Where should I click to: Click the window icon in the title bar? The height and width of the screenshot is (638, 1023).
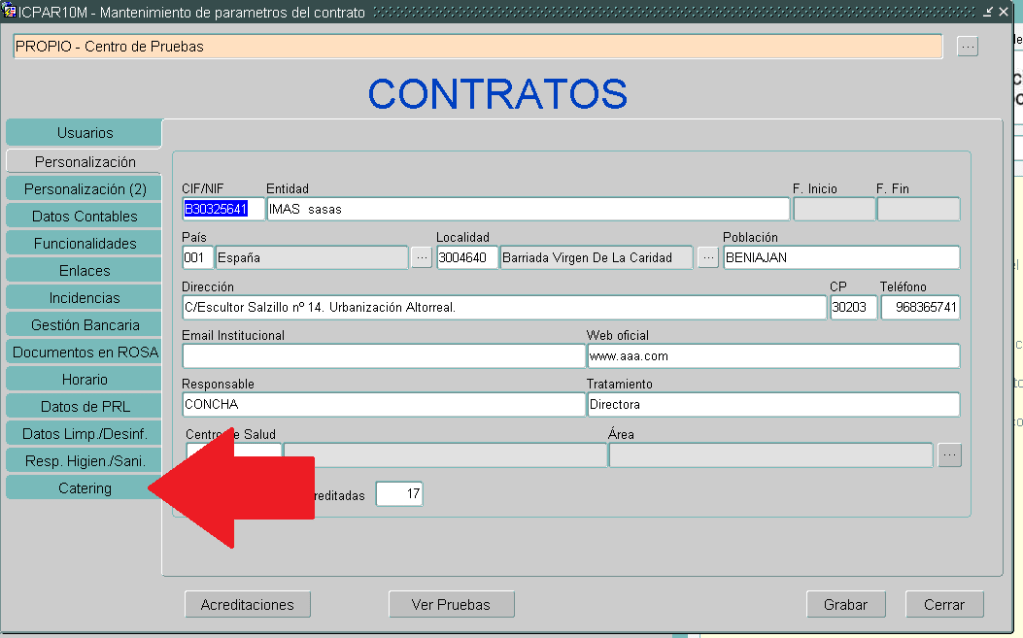10,12
